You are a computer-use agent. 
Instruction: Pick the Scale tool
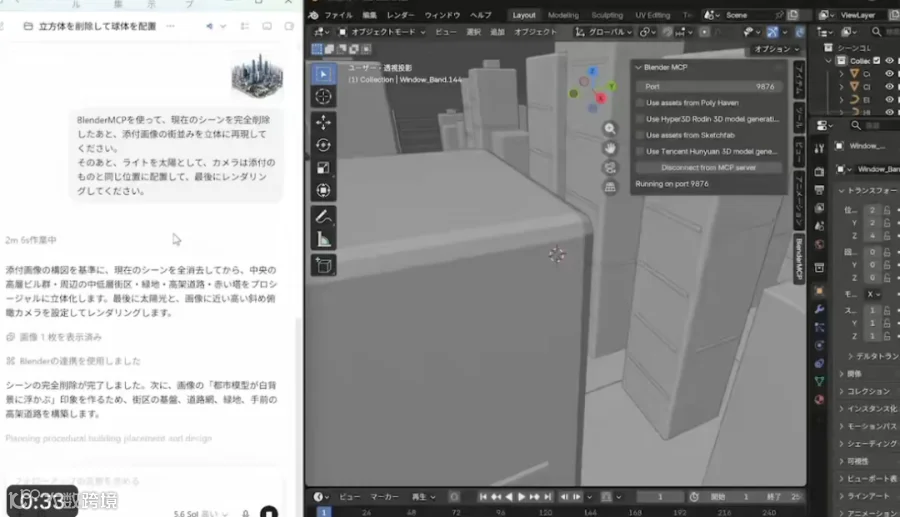(x=323, y=168)
